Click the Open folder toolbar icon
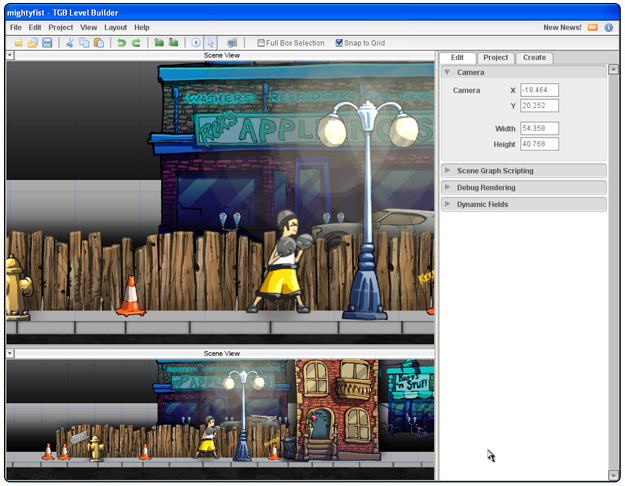This screenshot has width=625, height=486. click(33, 43)
